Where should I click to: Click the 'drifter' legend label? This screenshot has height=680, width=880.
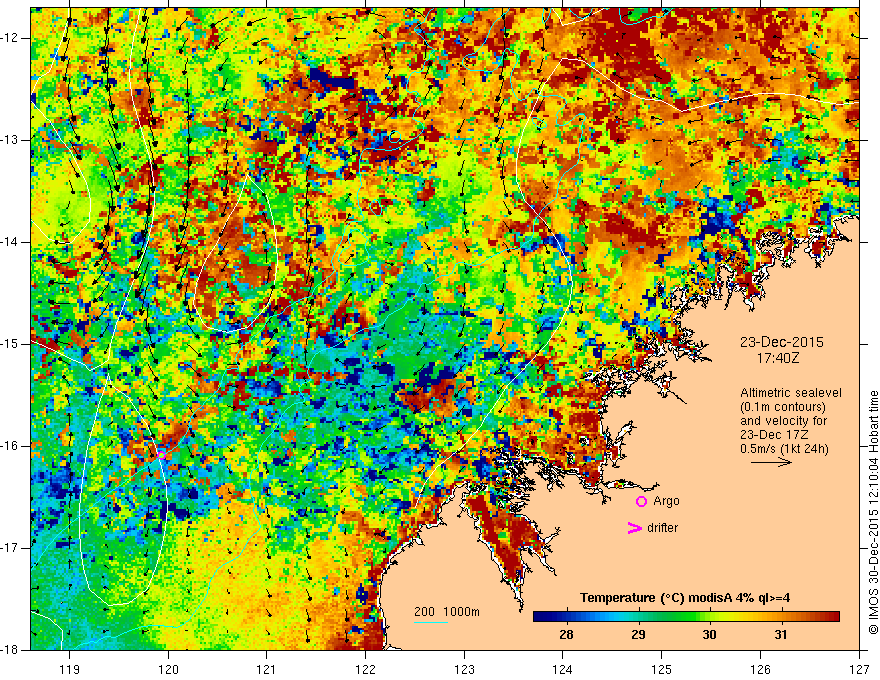coord(662,528)
